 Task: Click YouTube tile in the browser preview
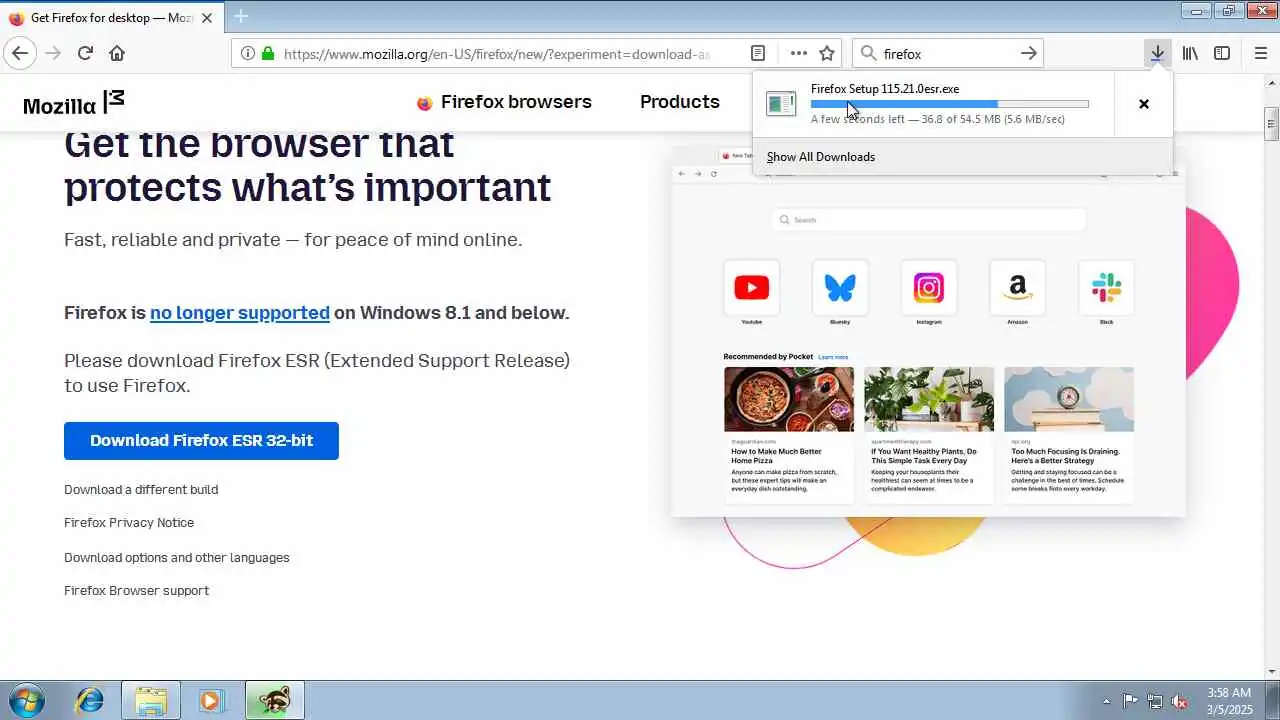tap(751, 289)
